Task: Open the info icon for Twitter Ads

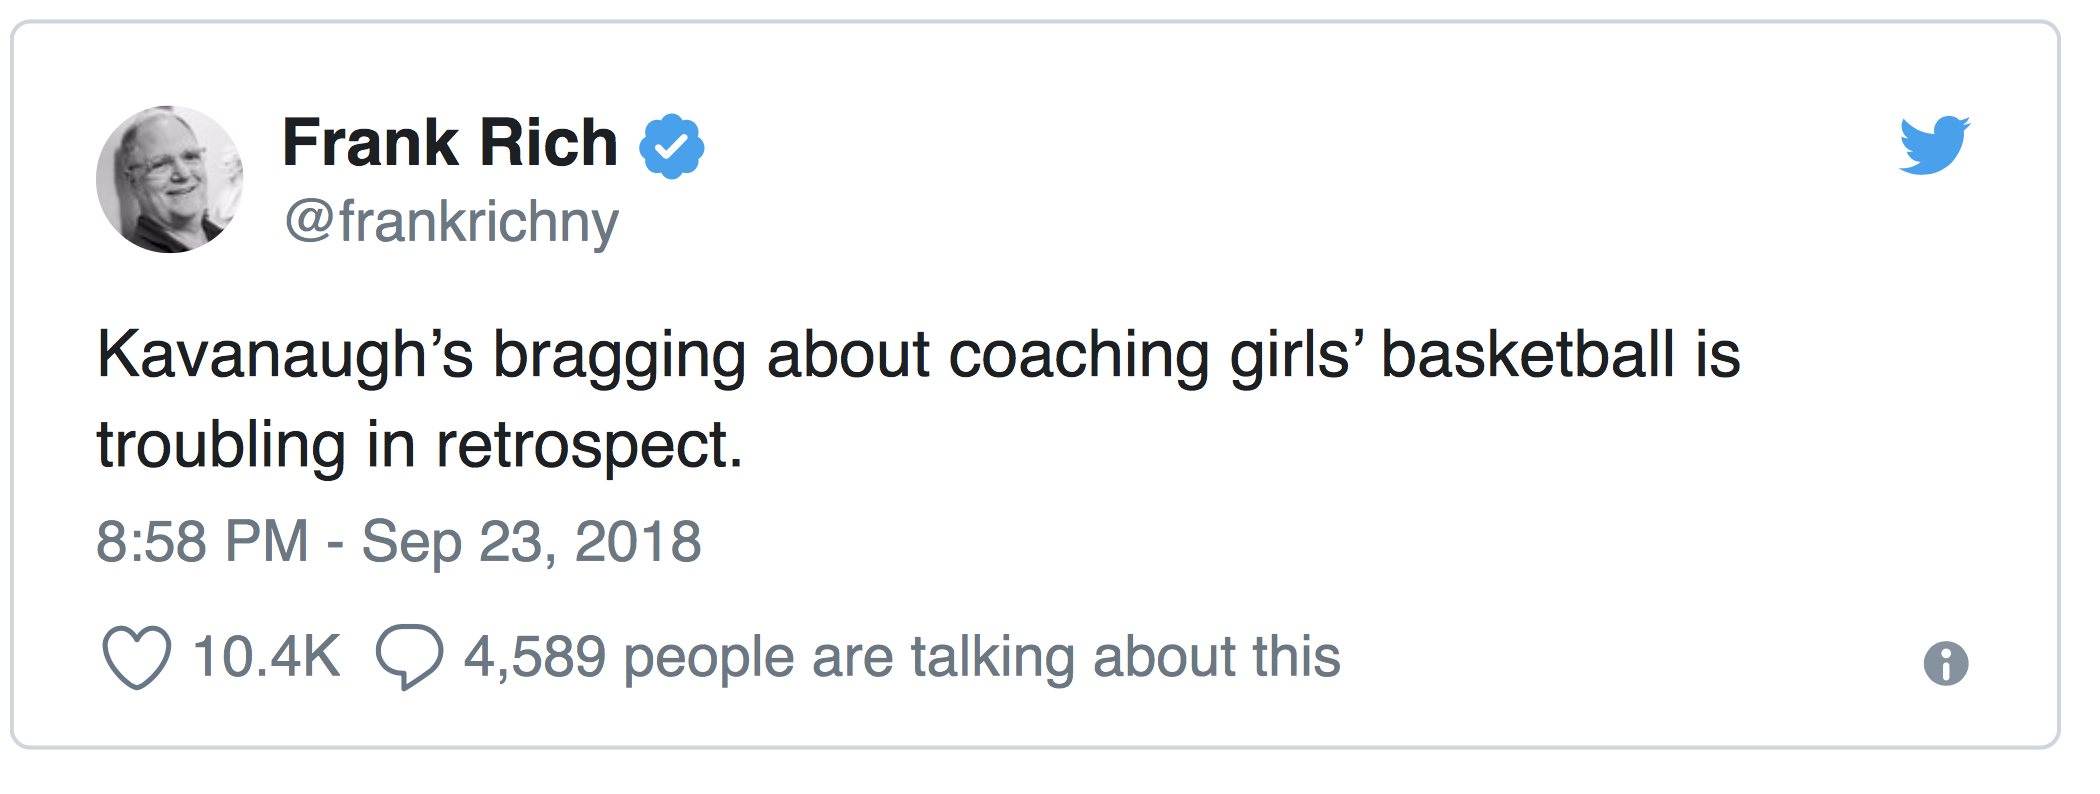Action: [x=1946, y=664]
